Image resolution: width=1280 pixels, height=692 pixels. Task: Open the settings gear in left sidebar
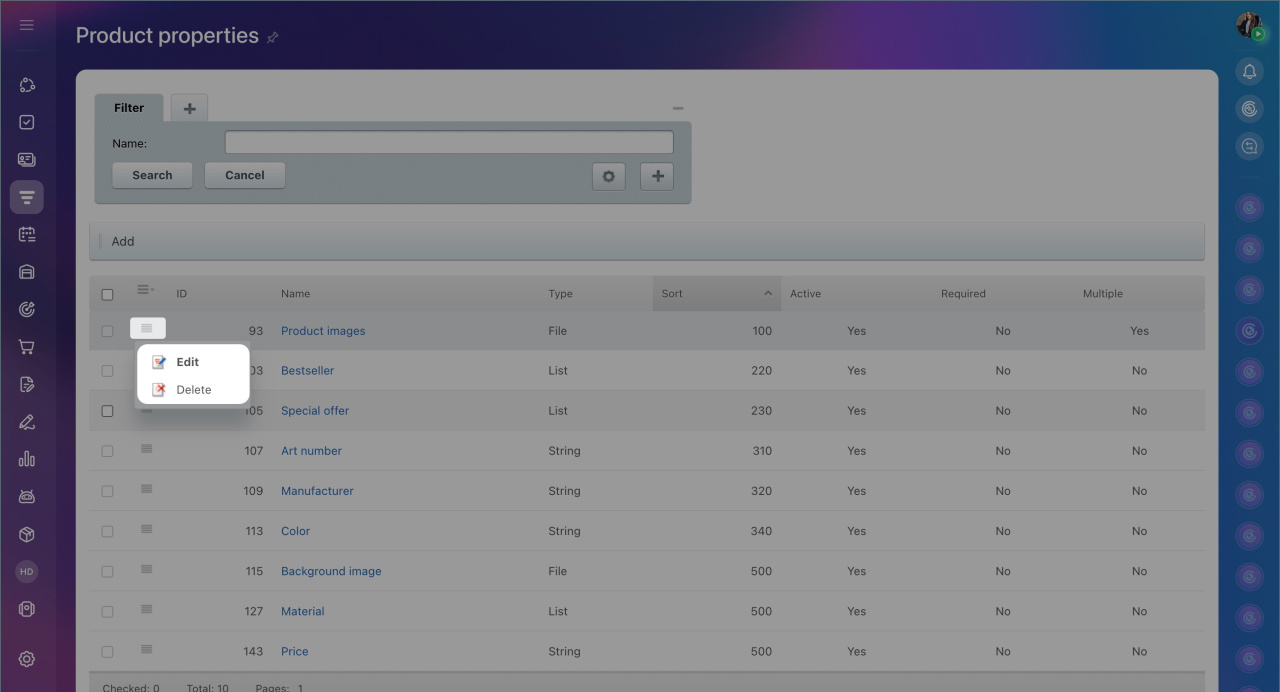point(27,659)
